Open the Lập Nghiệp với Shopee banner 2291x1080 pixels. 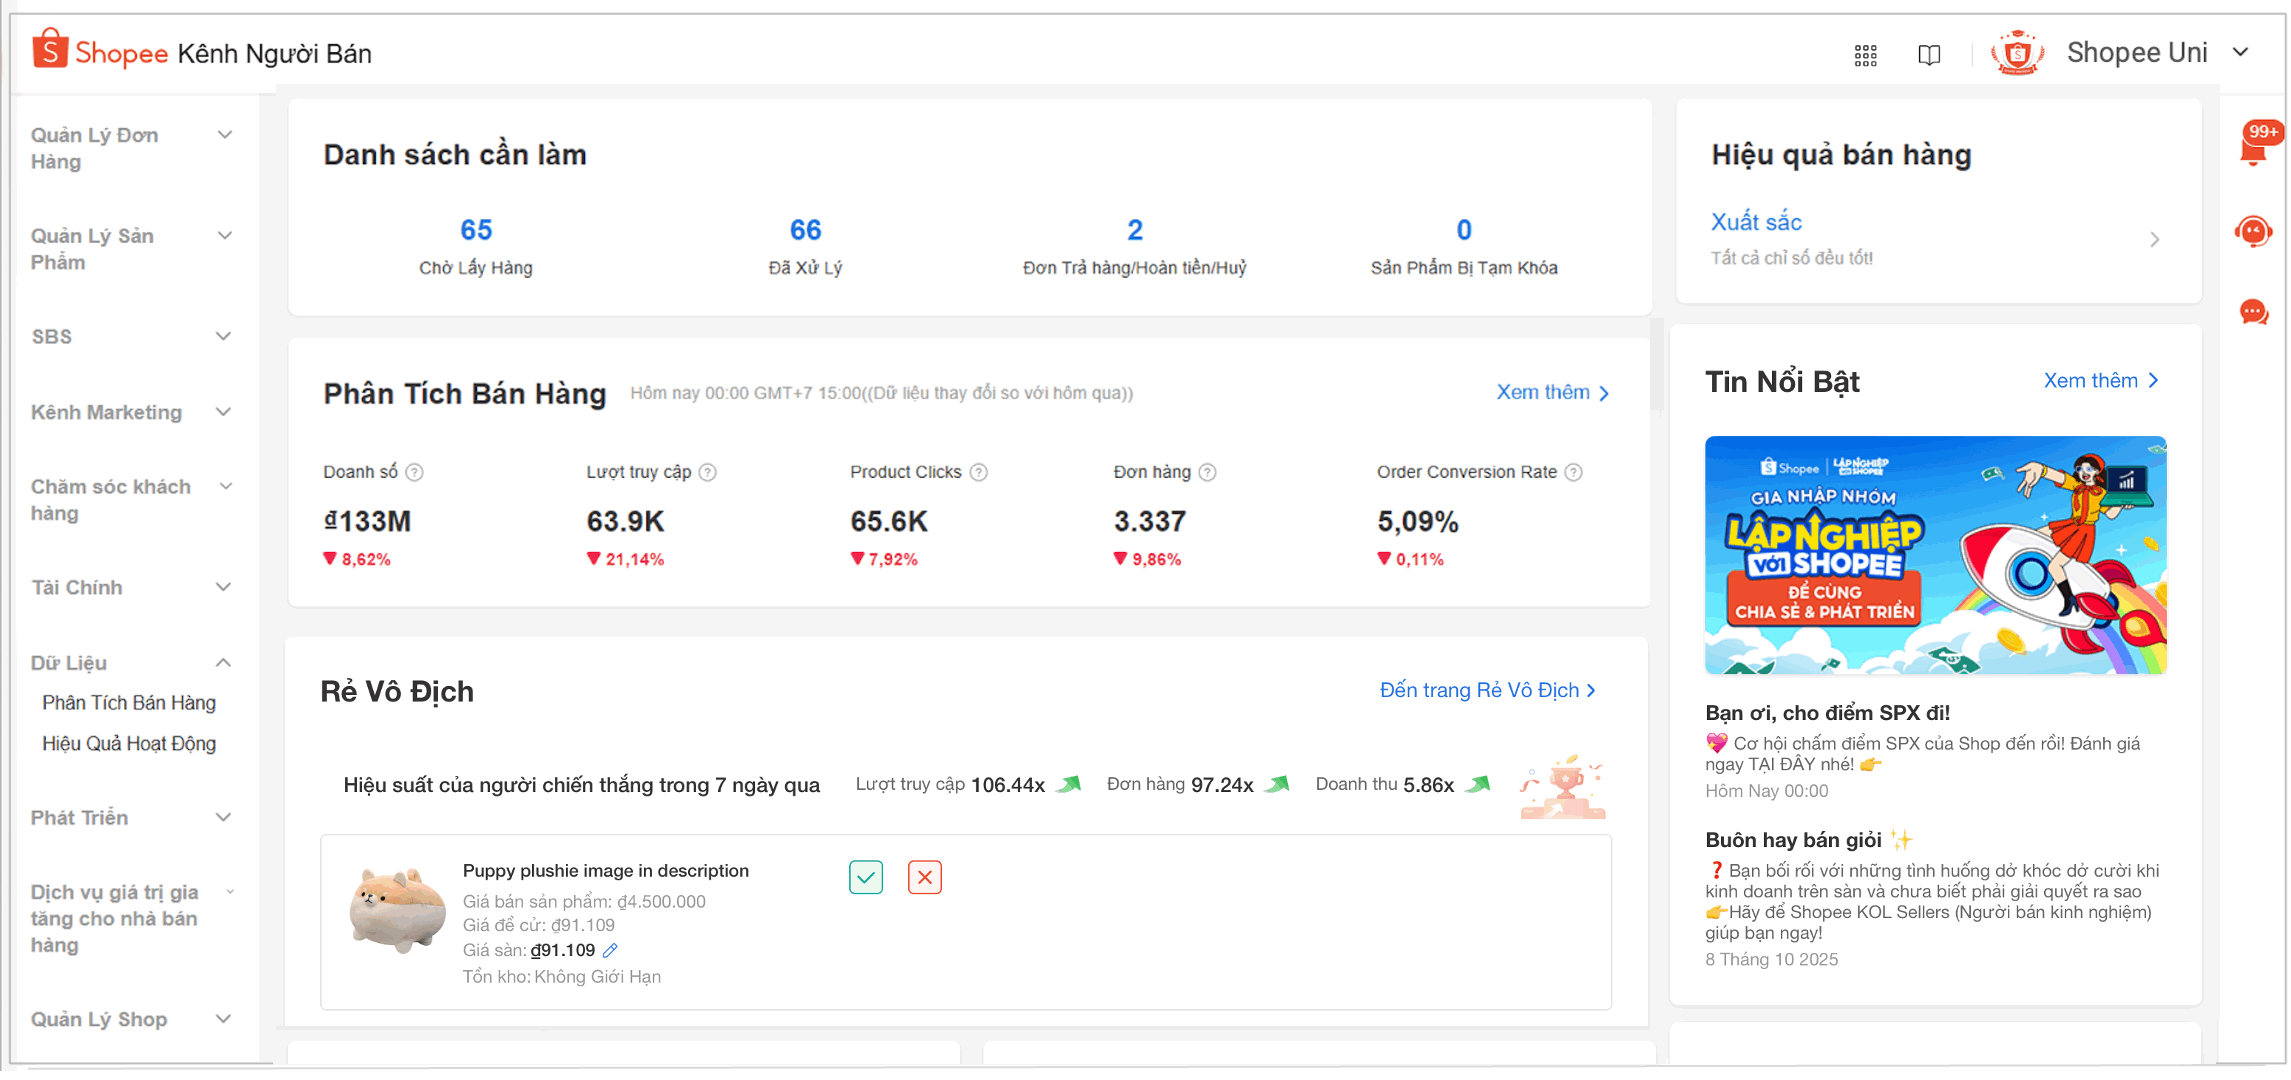coord(1935,555)
